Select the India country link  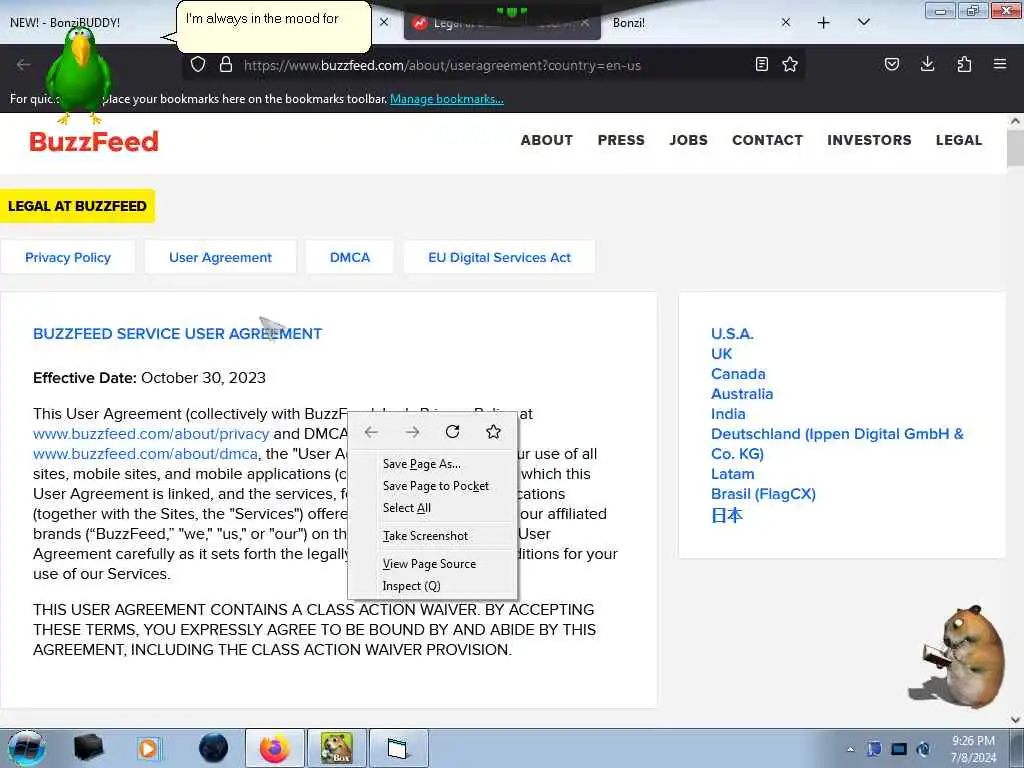point(728,414)
